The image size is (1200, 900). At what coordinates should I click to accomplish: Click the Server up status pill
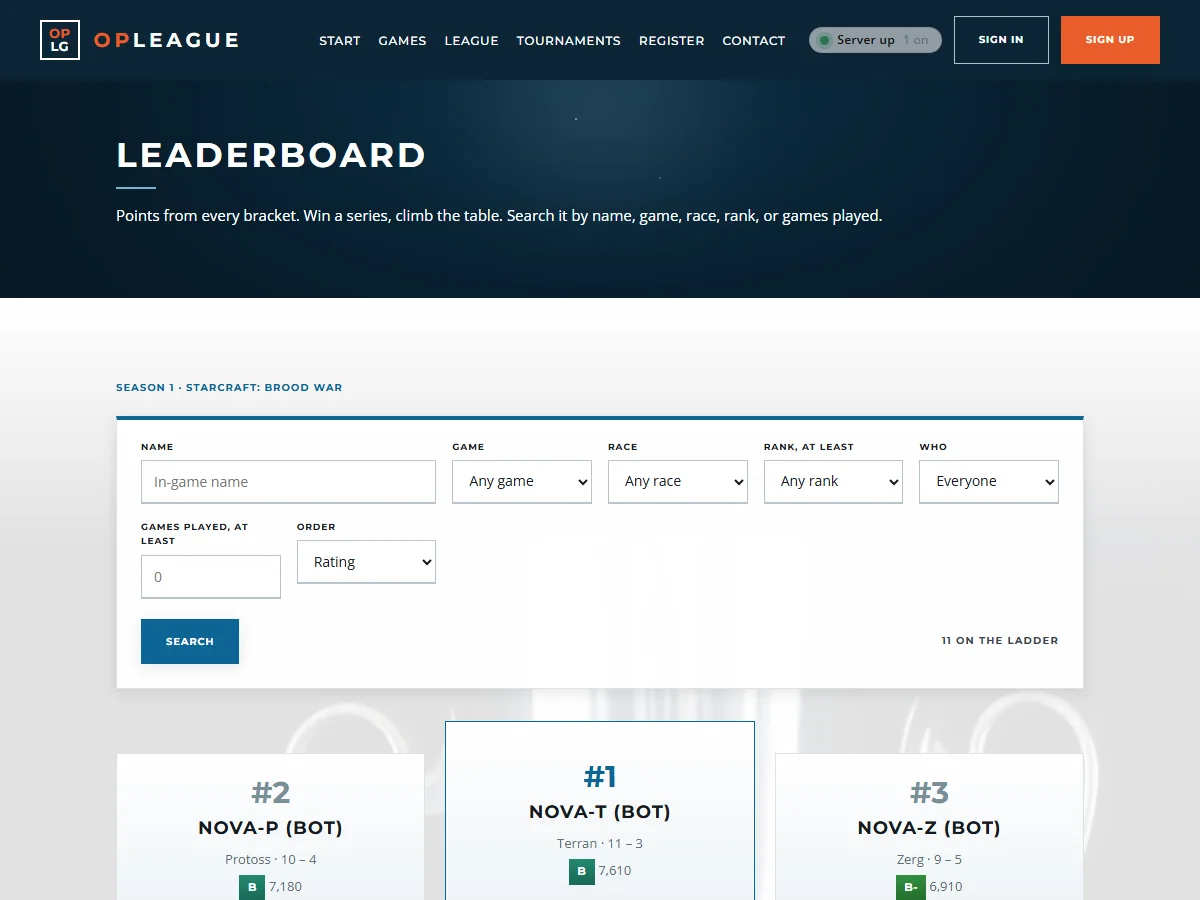pyautogui.click(x=875, y=40)
